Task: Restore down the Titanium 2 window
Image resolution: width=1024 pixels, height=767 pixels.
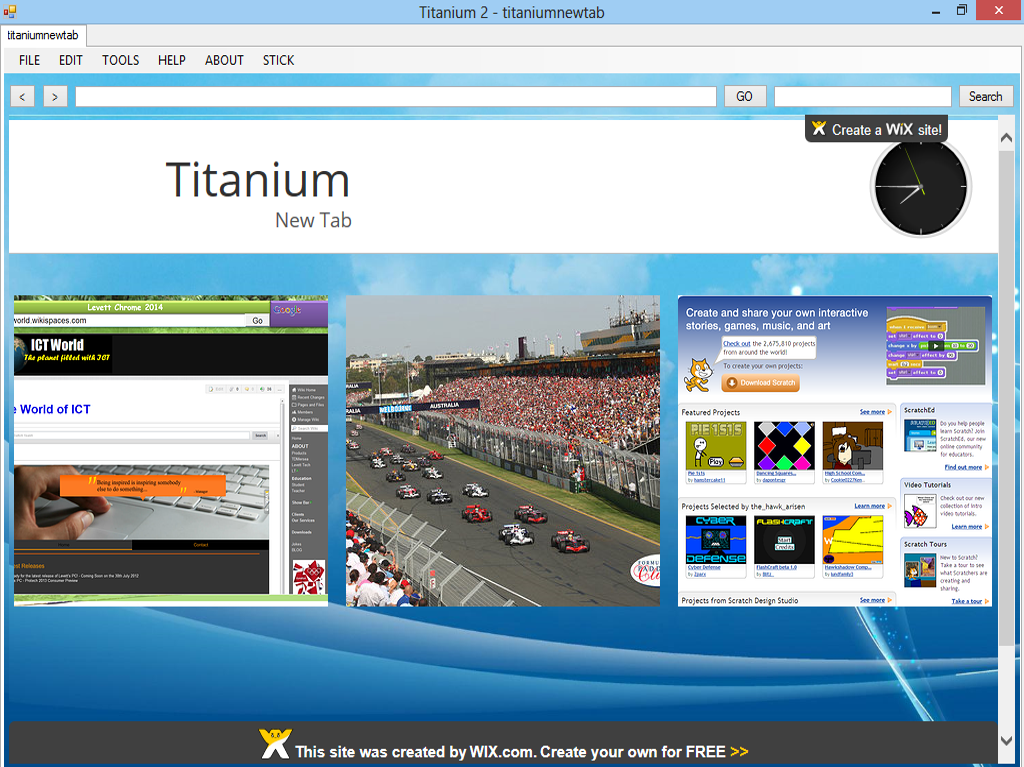Action: point(961,10)
